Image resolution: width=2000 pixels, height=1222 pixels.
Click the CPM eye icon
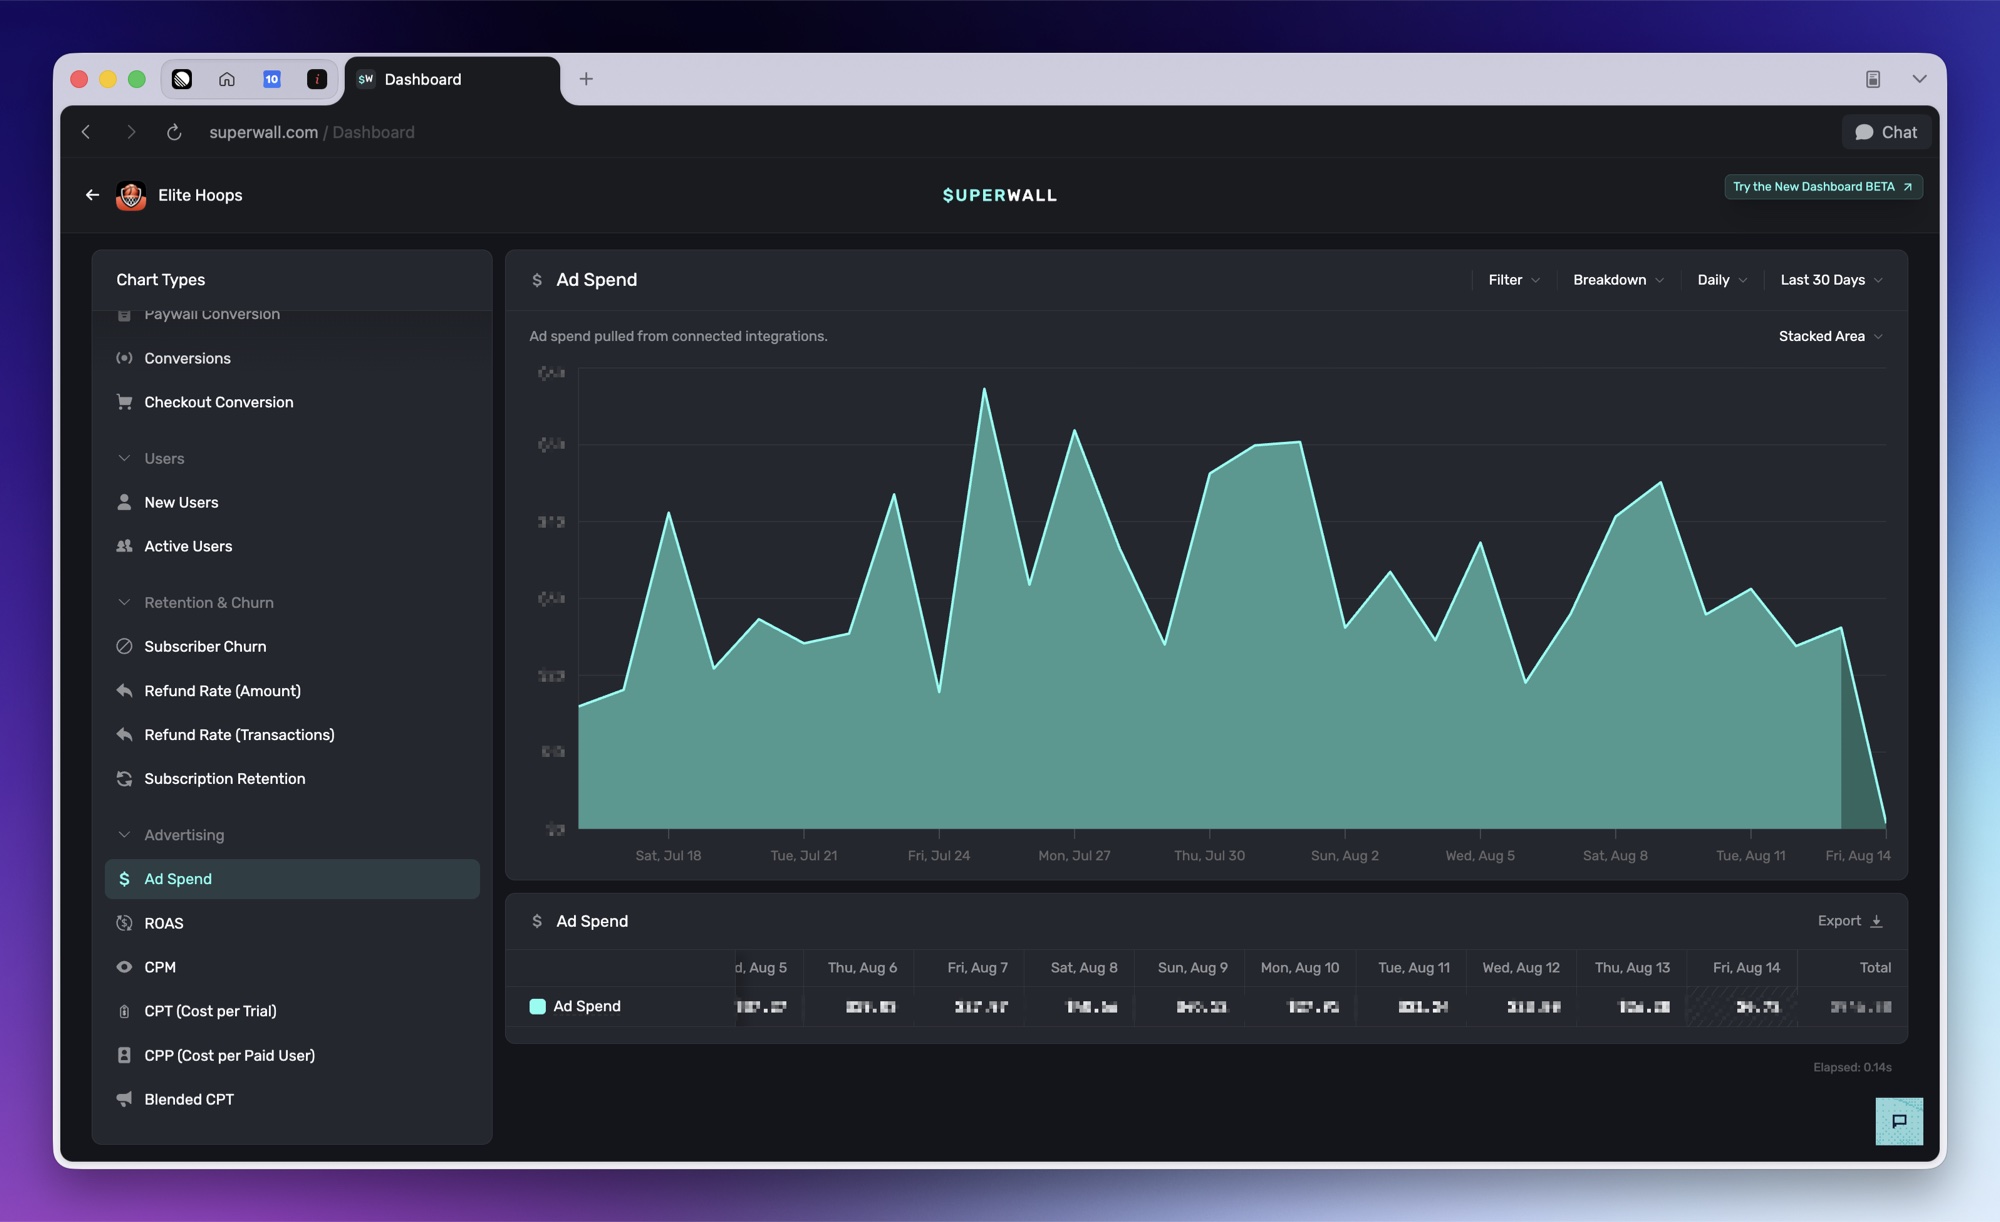pos(124,967)
